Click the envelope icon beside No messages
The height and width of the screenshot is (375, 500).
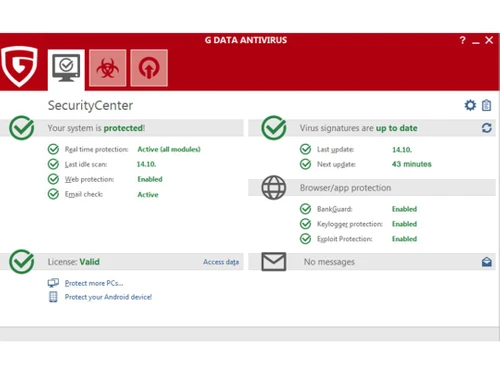coord(274,262)
